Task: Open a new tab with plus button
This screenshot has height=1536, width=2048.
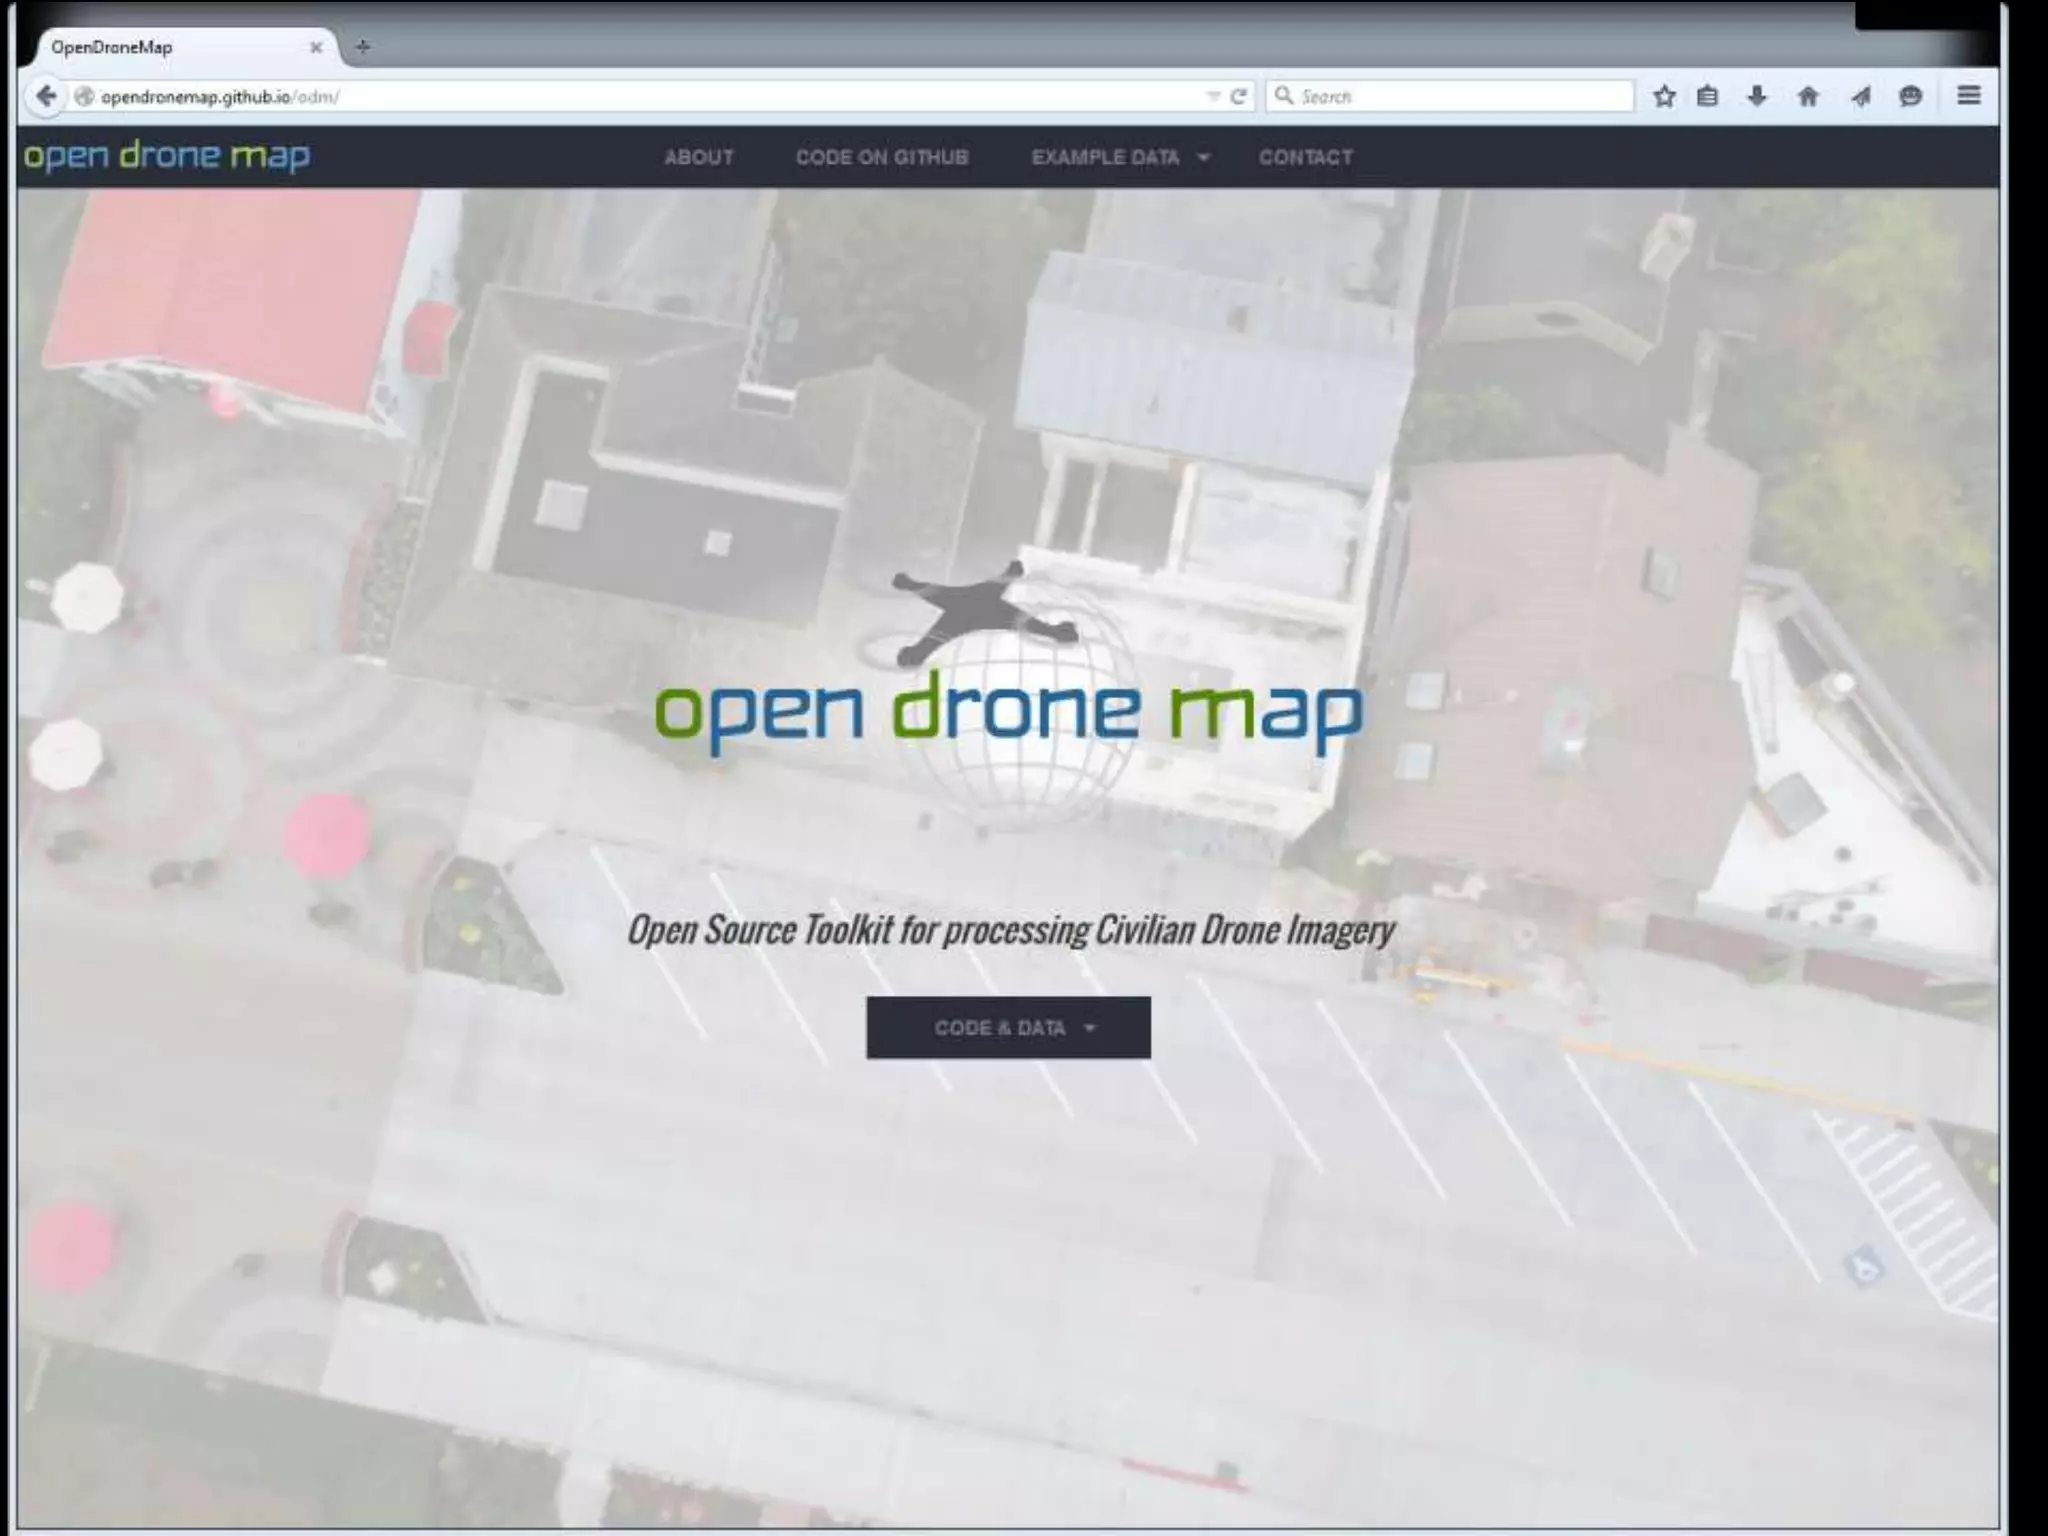Action: pyautogui.click(x=363, y=47)
